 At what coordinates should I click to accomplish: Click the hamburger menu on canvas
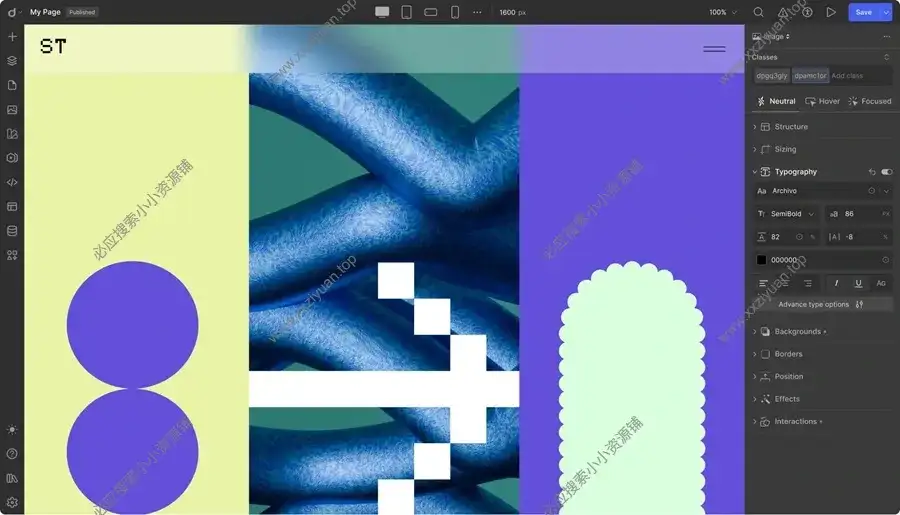pos(714,49)
